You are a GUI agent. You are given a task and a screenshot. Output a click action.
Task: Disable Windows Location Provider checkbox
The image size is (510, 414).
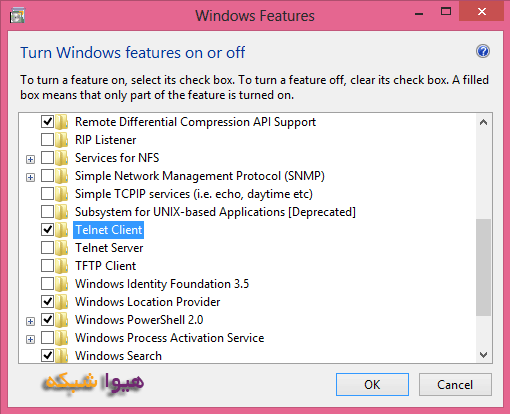pyautogui.click(x=47, y=301)
